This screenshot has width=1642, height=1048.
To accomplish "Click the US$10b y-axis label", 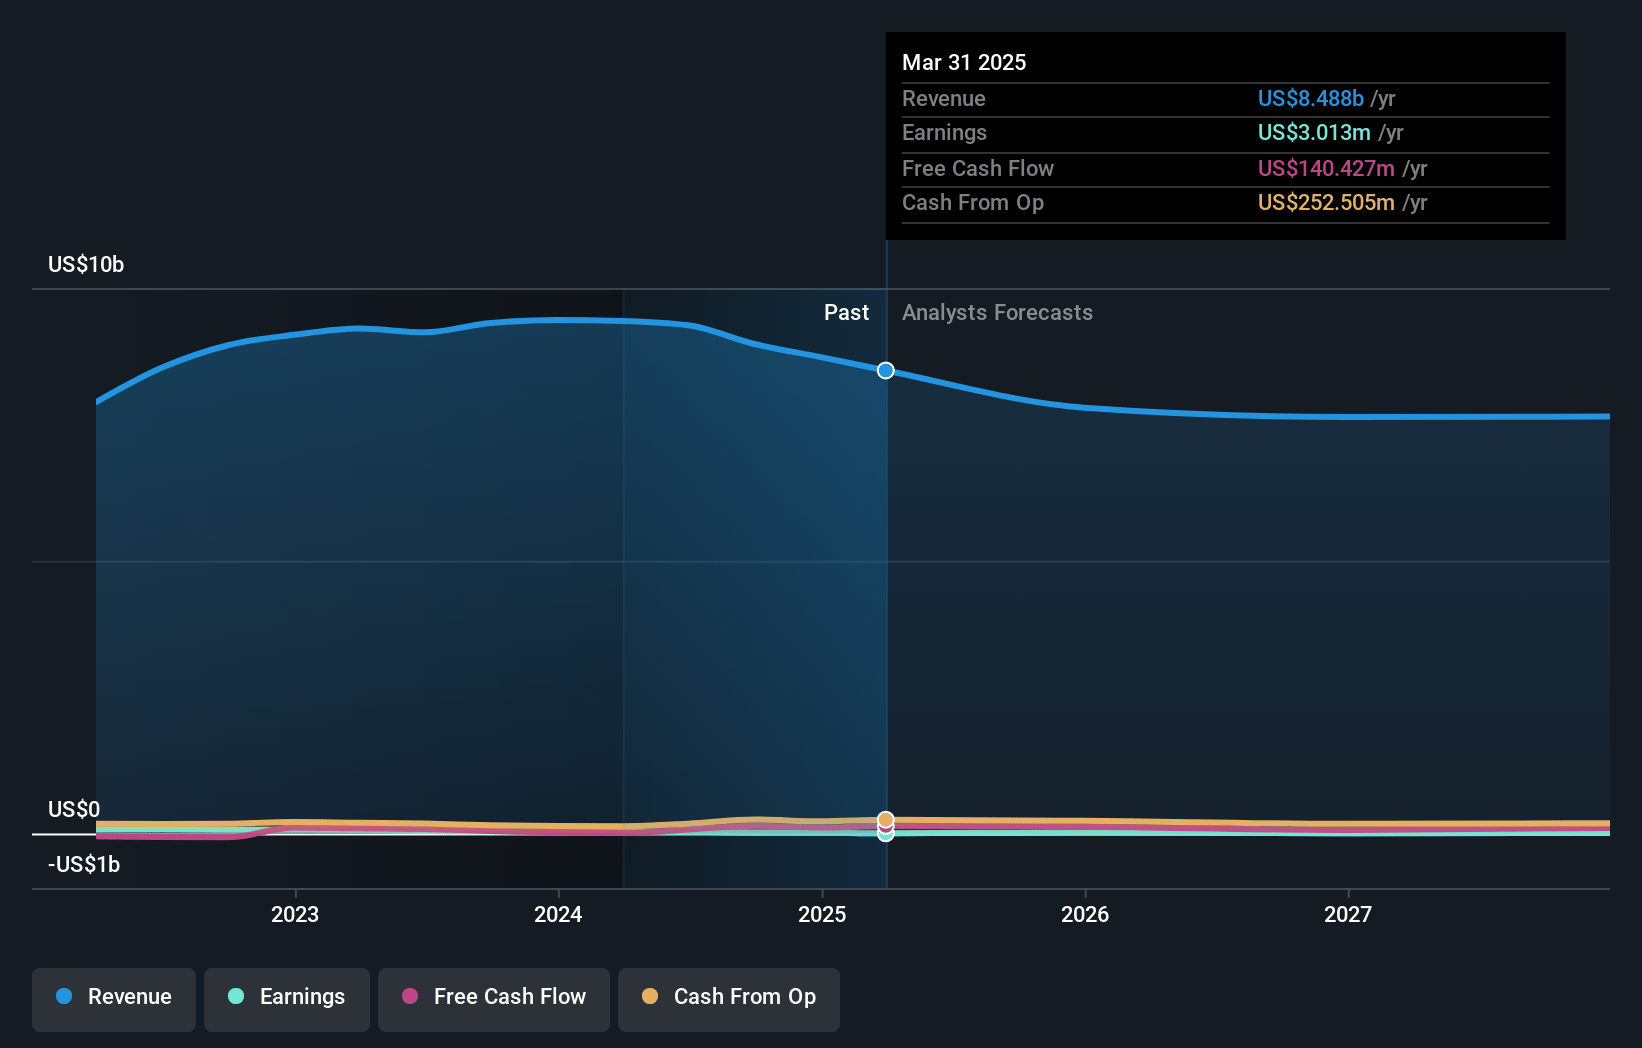I will (x=86, y=264).
